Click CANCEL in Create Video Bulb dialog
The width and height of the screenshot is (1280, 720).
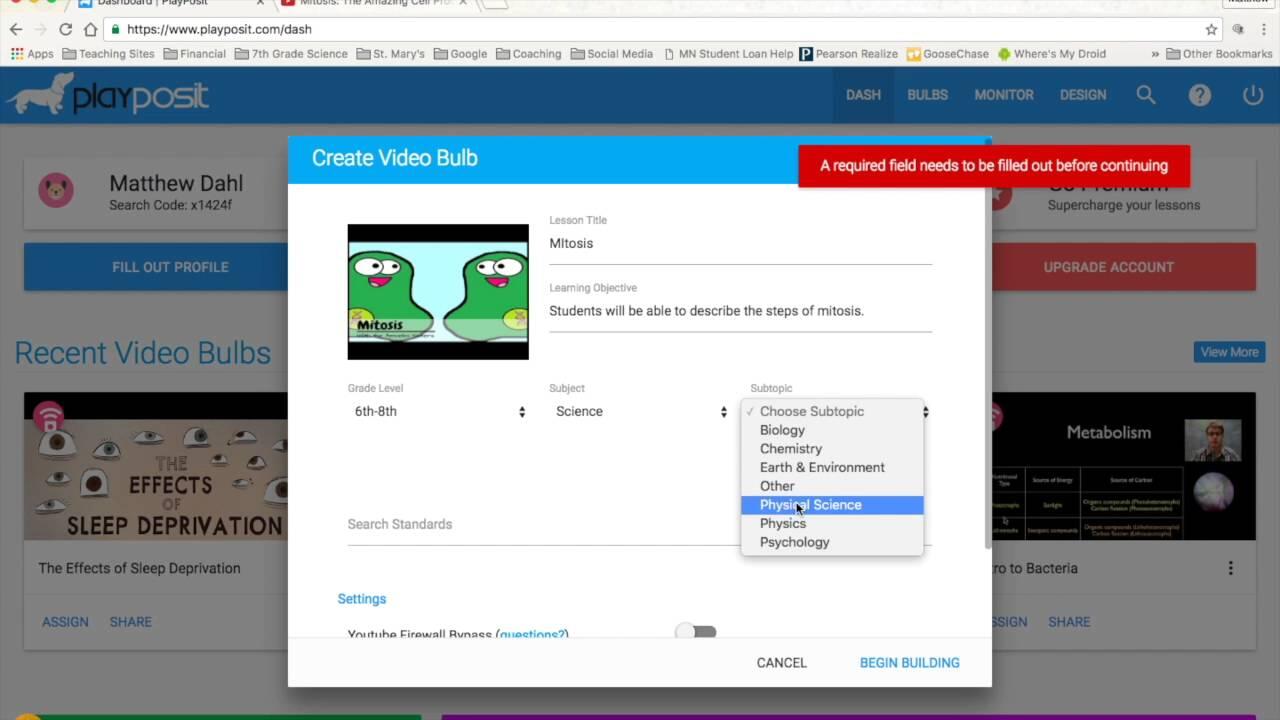(782, 662)
